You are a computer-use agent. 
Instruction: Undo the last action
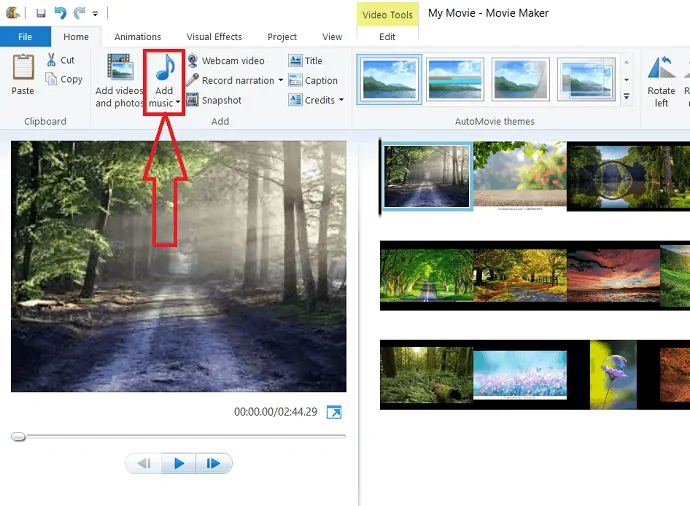60,13
